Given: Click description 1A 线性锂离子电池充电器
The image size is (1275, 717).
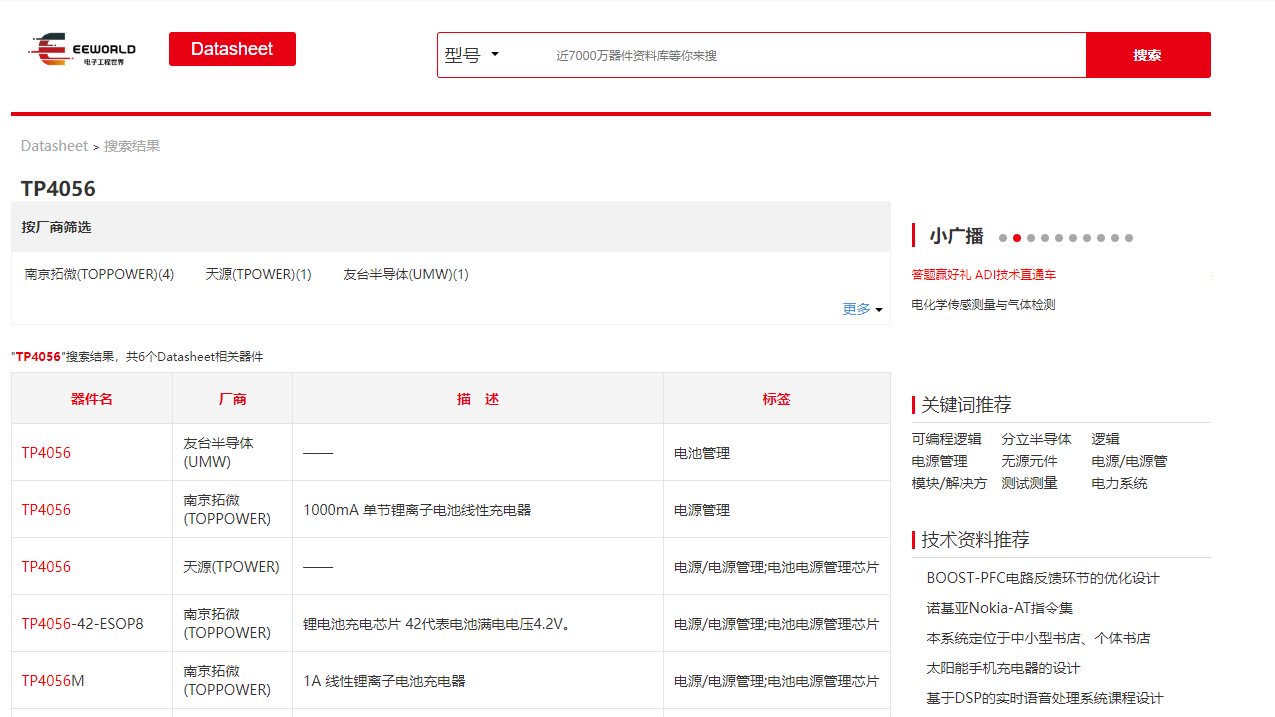Looking at the screenshot, I should point(384,681).
